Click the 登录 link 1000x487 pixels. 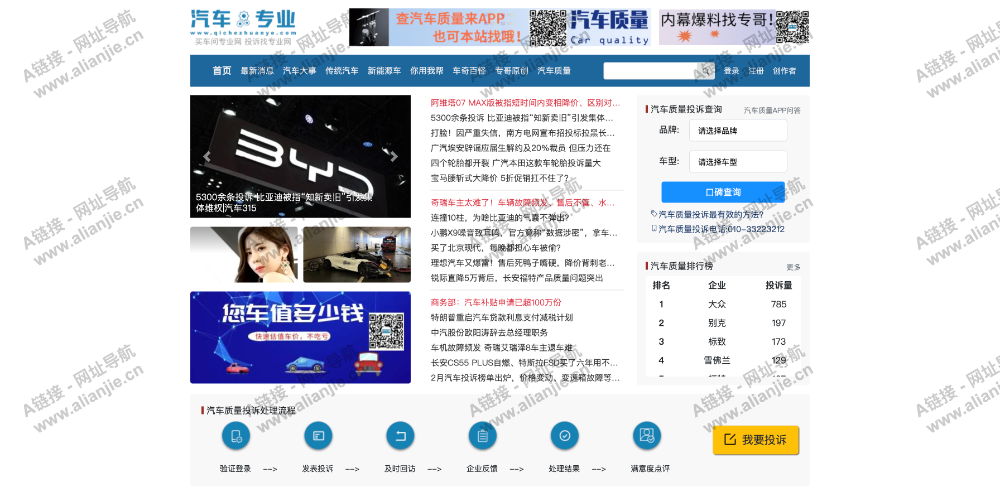point(732,71)
